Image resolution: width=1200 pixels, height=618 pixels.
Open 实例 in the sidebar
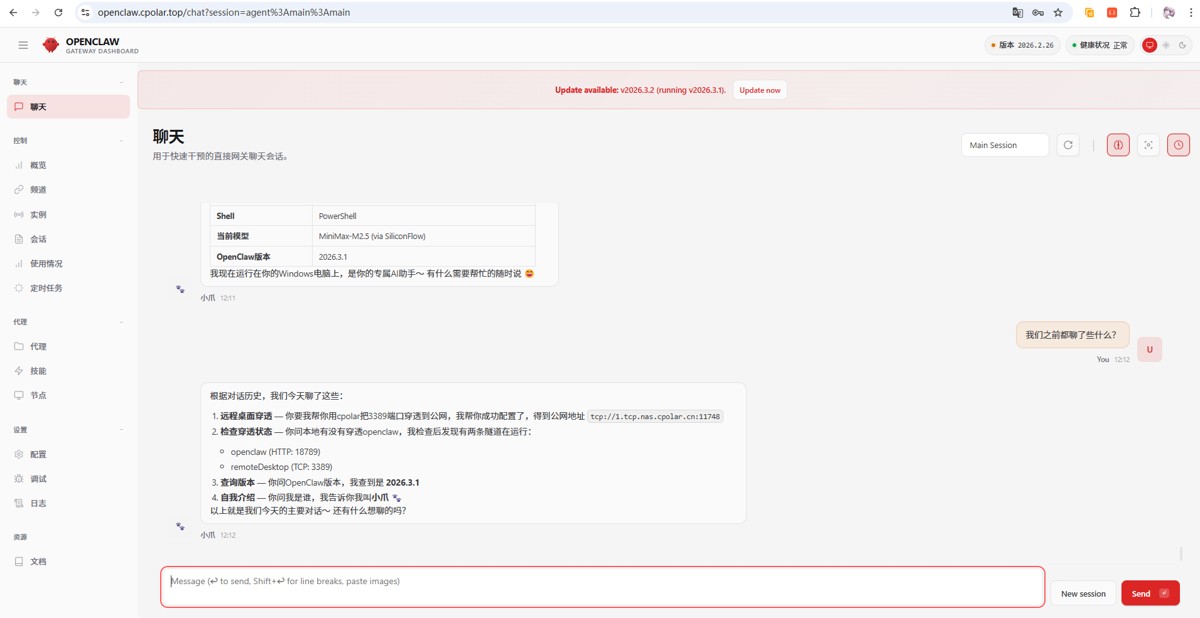(x=69, y=215)
